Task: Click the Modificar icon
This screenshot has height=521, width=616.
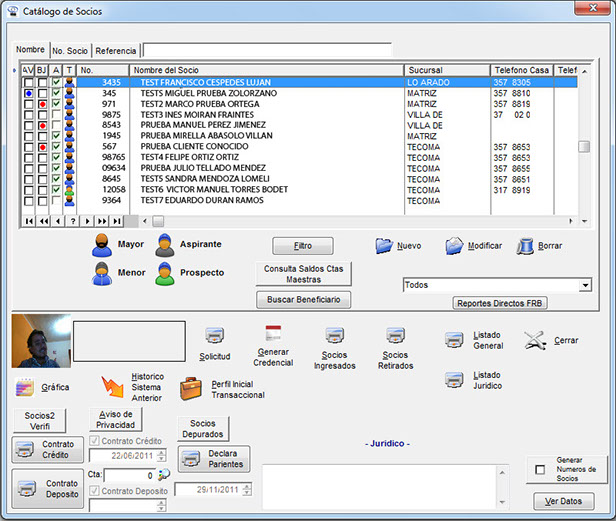Action: click(455, 245)
